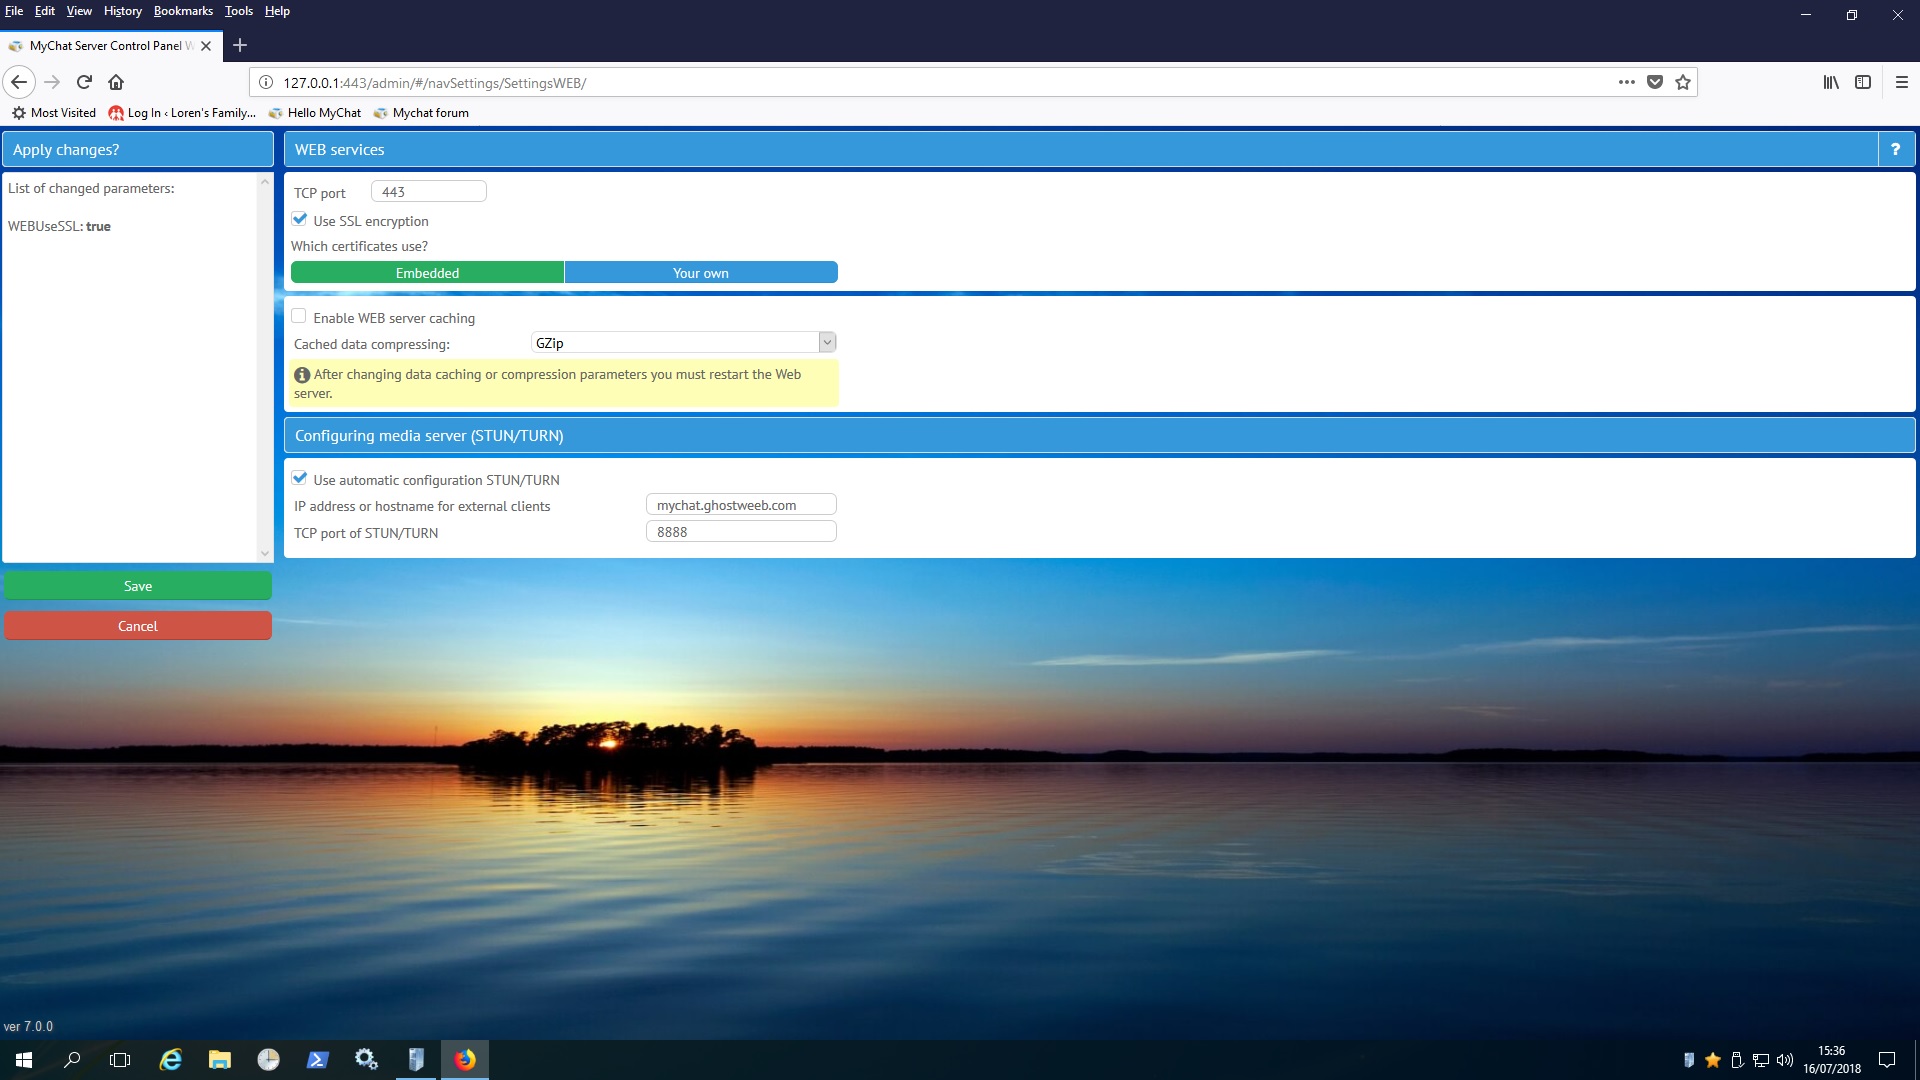Open the Firefox library icon
The width and height of the screenshot is (1920, 1080).
coord(1831,82)
